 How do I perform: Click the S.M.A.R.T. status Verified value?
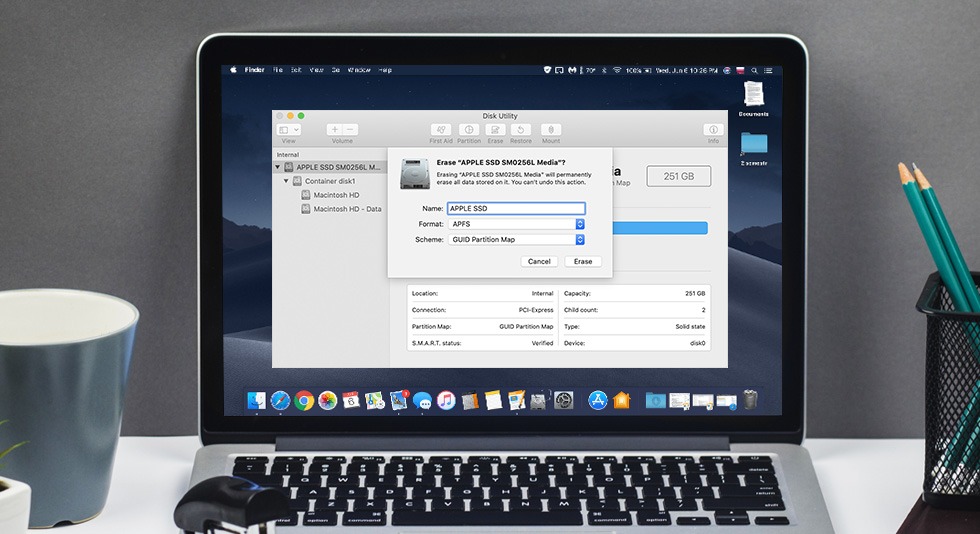tap(542, 343)
